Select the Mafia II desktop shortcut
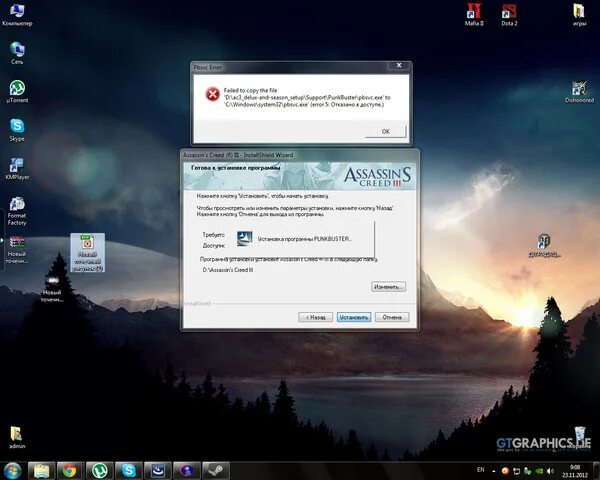The image size is (600, 480). pos(474,15)
